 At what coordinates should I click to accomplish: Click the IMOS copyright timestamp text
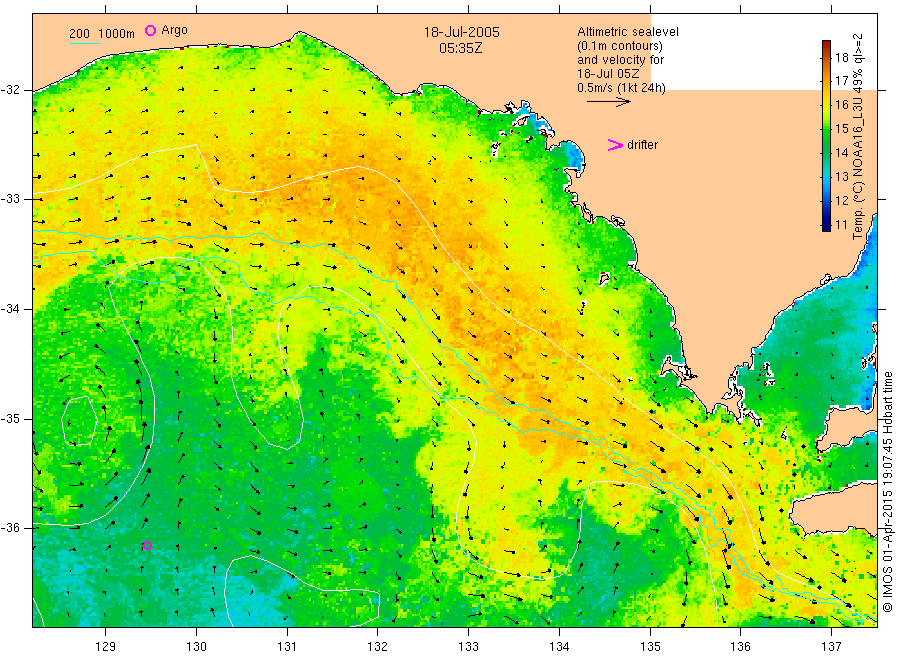[888, 492]
